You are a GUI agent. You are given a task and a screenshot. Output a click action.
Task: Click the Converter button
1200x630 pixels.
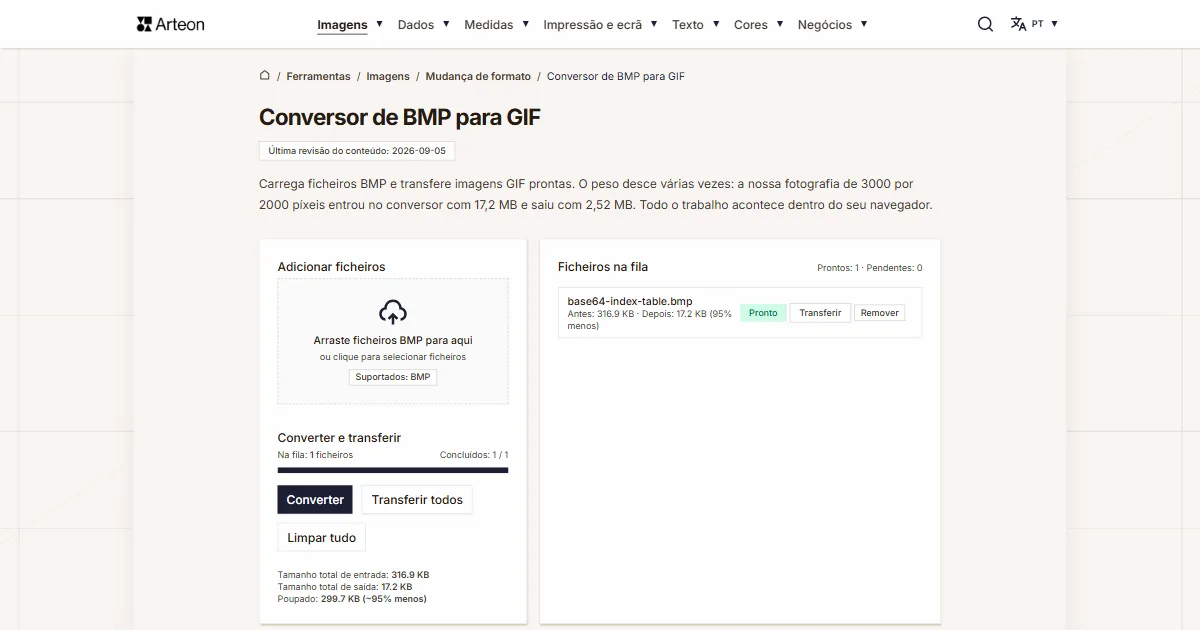coord(315,500)
